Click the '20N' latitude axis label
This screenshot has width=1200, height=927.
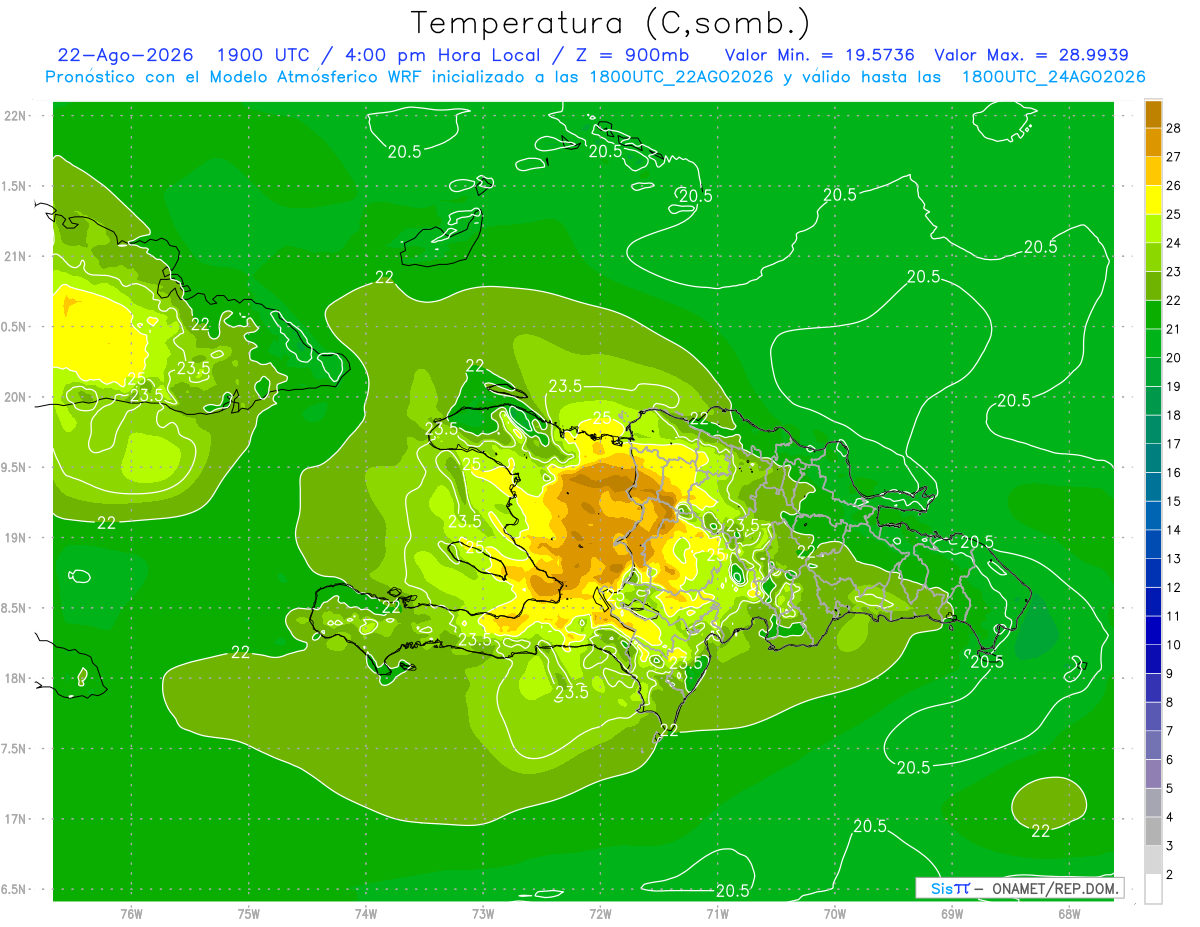pyautogui.click(x=15, y=397)
